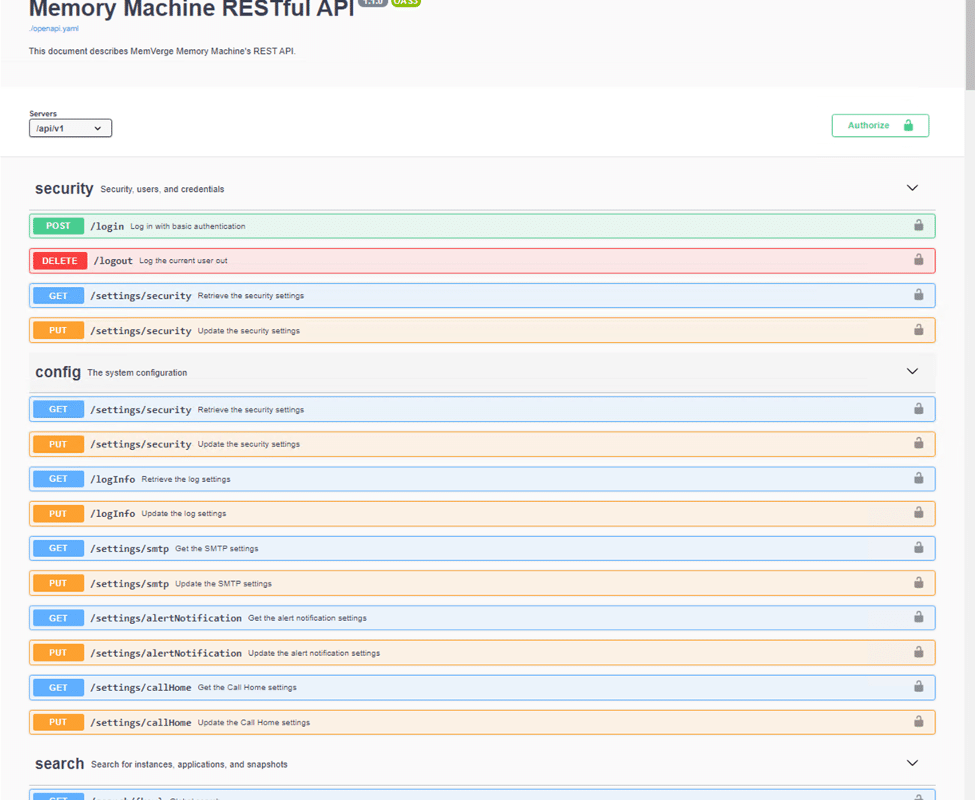Screen dimensions: 977x800
Task: Click lock icon on GET /settings/security under config section
Action: pos(918,408)
